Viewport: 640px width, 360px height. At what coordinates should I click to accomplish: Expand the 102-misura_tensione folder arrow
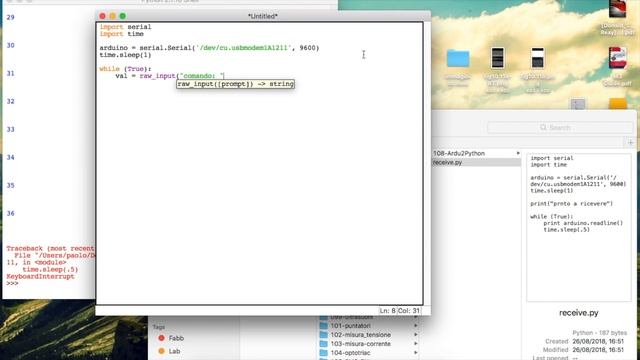(416, 335)
